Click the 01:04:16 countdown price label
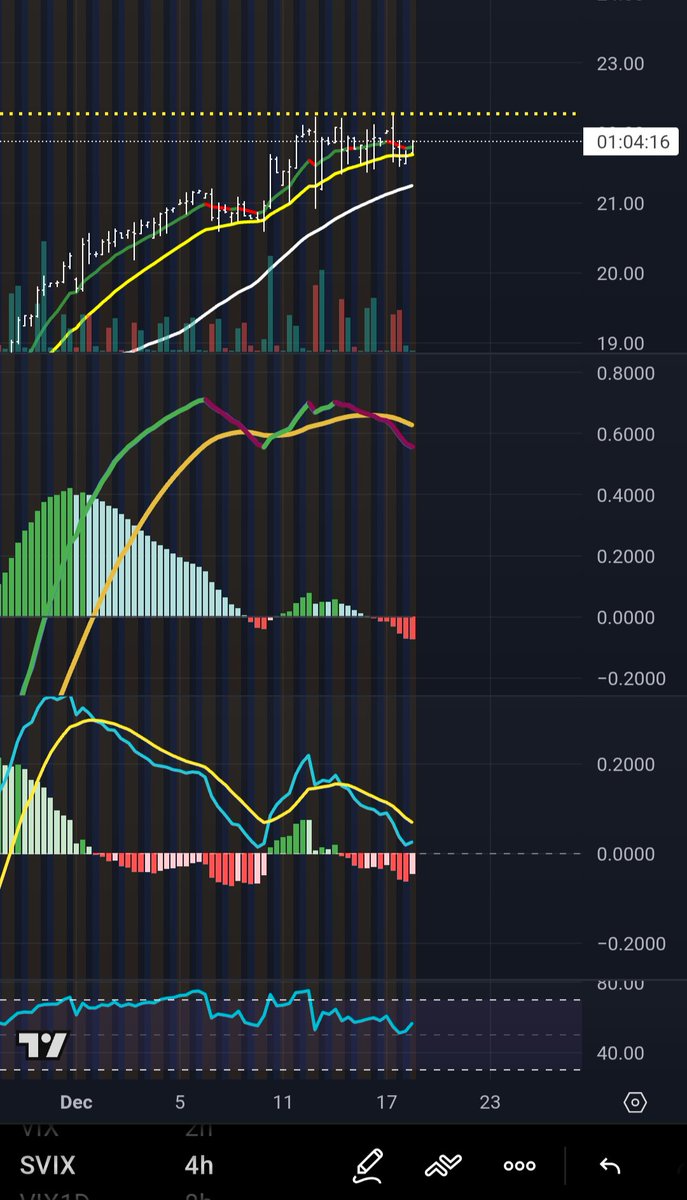The height and width of the screenshot is (1200, 687). (632, 142)
